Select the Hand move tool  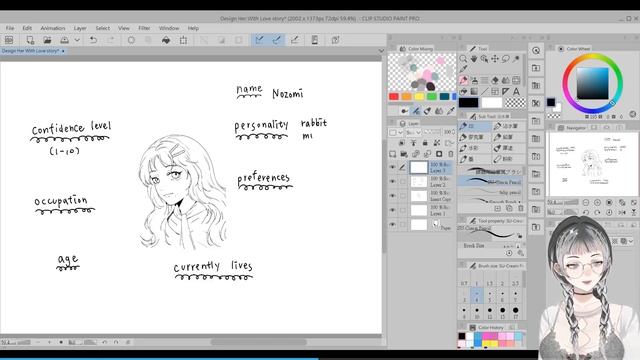click(x=474, y=59)
